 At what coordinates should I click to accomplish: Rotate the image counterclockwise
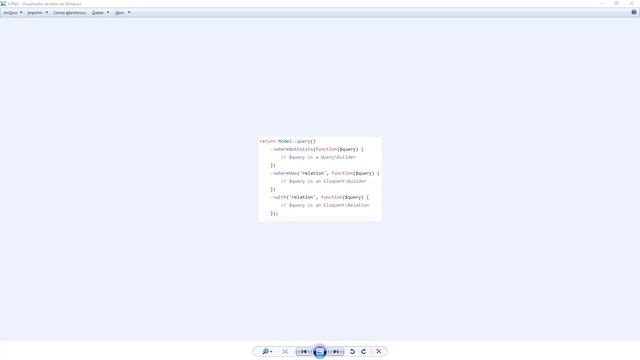point(352,351)
